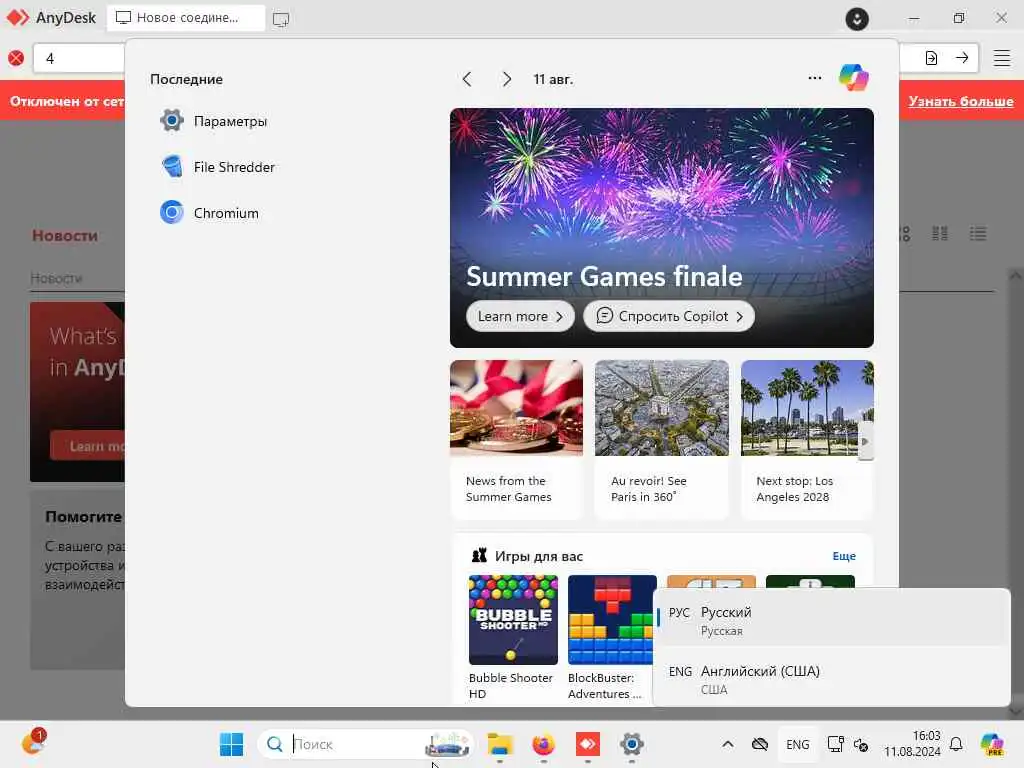Screen dimensions: 1024x768
Task: Open Copilot icon in search panel
Action: click(x=854, y=78)
